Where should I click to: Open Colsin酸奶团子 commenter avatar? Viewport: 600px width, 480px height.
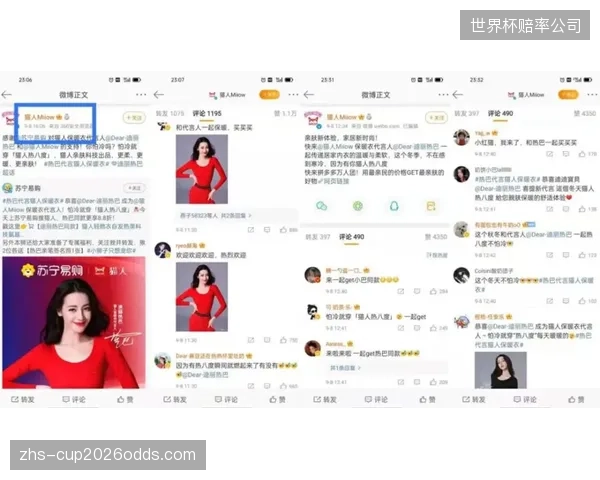(461, 275)
